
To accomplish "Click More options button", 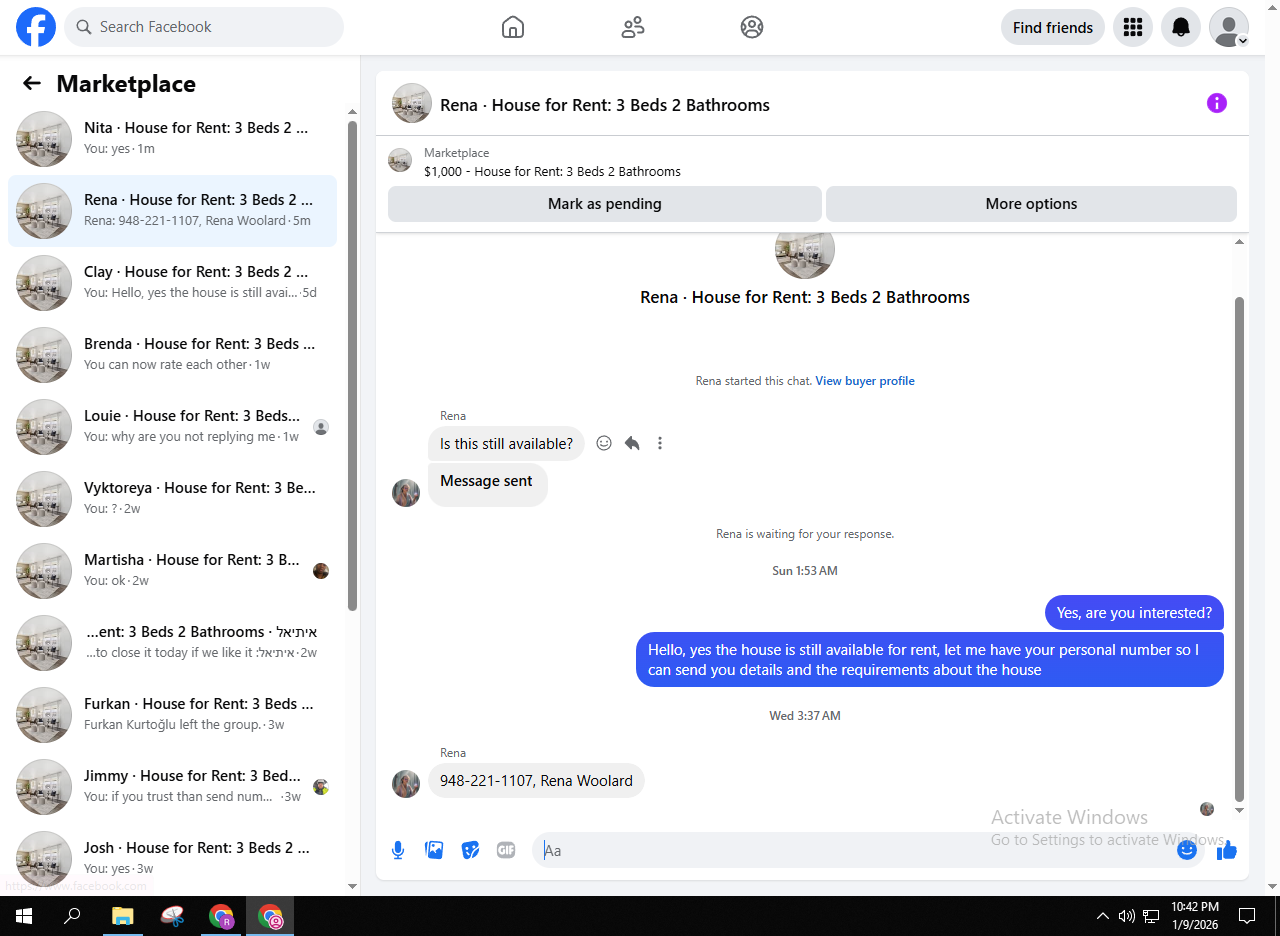I will click(1031, 204).
